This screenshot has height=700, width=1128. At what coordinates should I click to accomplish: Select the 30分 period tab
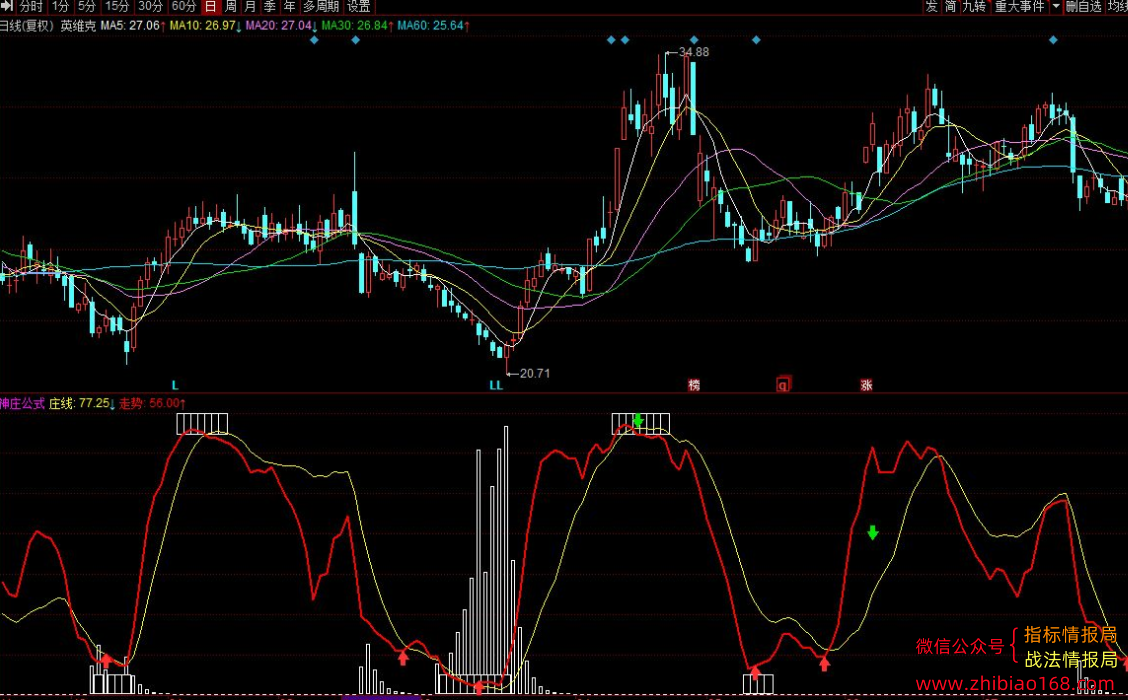[150, 6]
